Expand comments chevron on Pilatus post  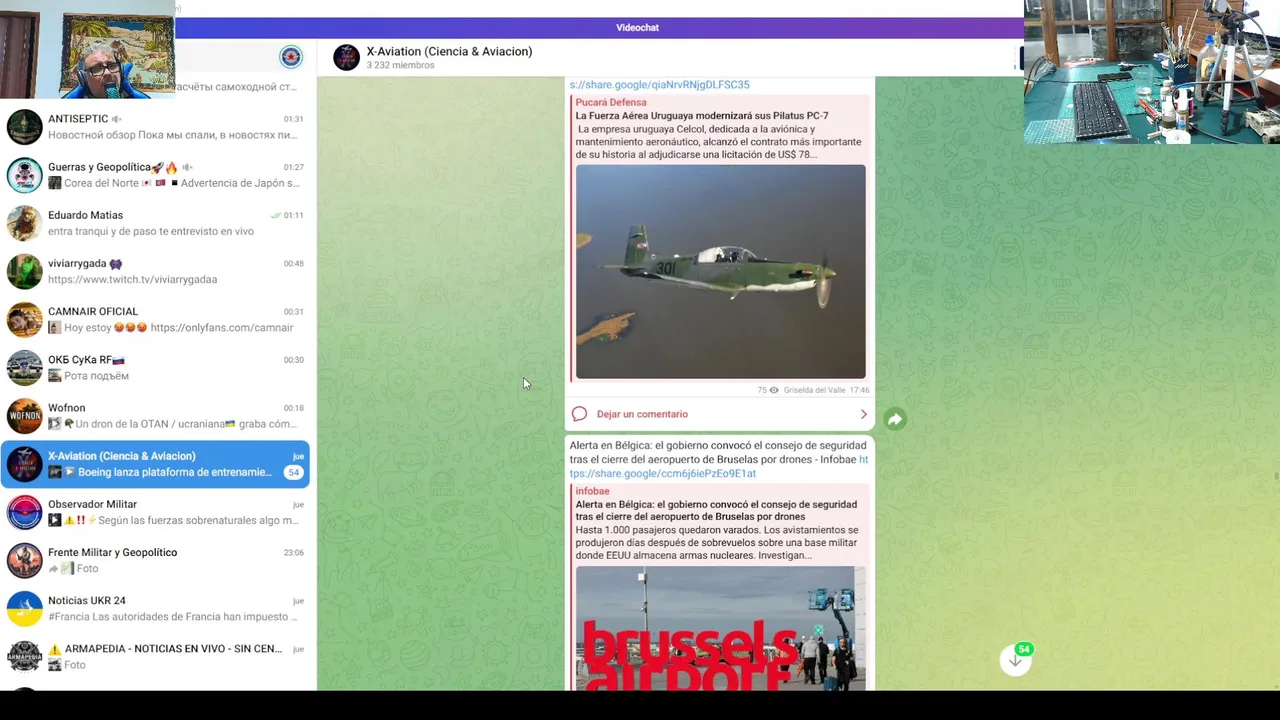864,414
